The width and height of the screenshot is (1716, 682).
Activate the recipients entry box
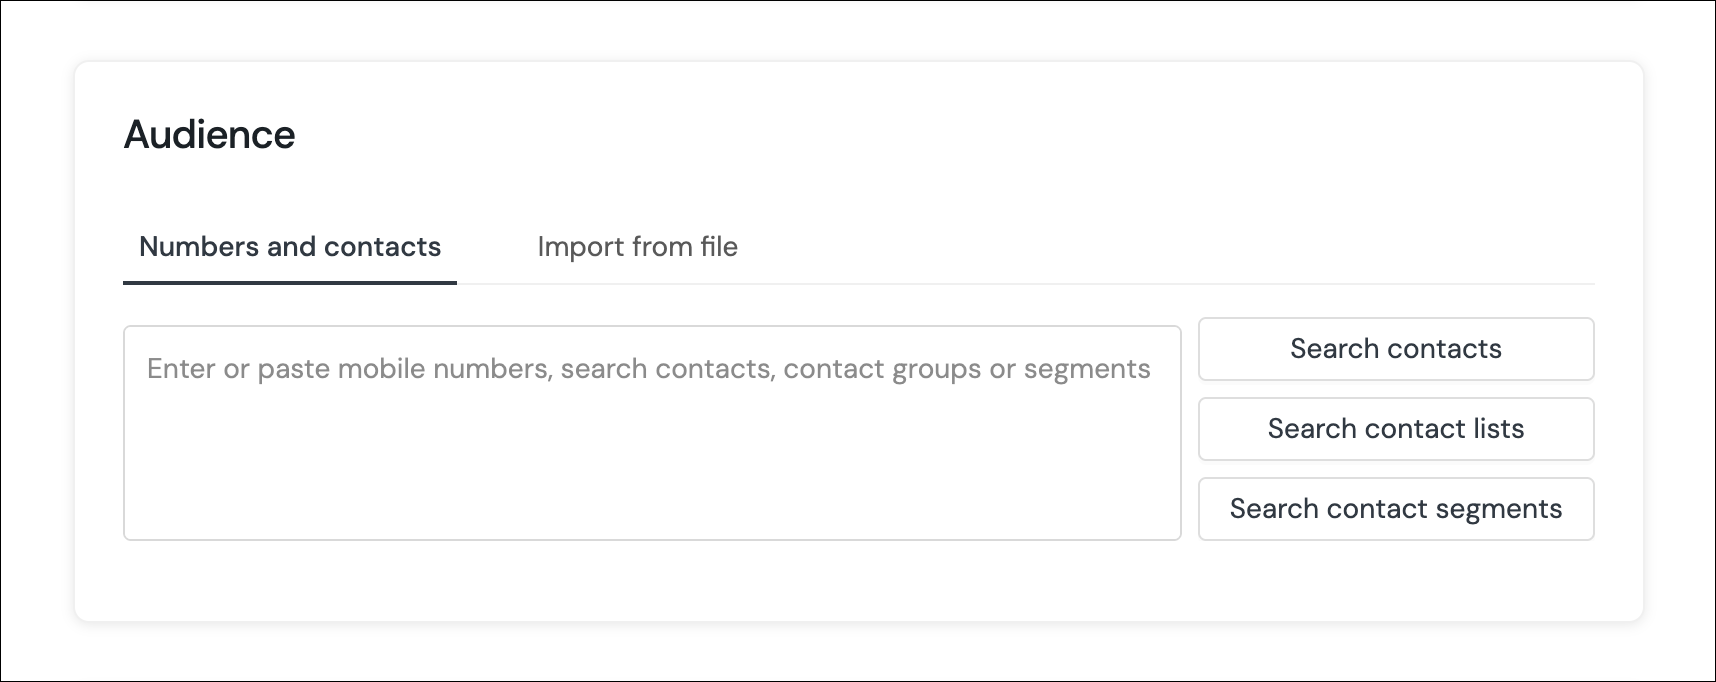click(x=652, y=433)
